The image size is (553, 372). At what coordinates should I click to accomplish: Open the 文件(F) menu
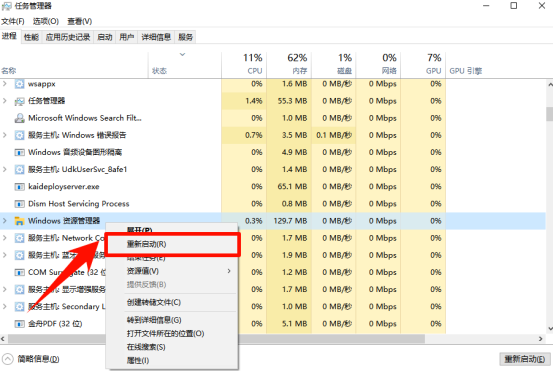coord(13,21)
